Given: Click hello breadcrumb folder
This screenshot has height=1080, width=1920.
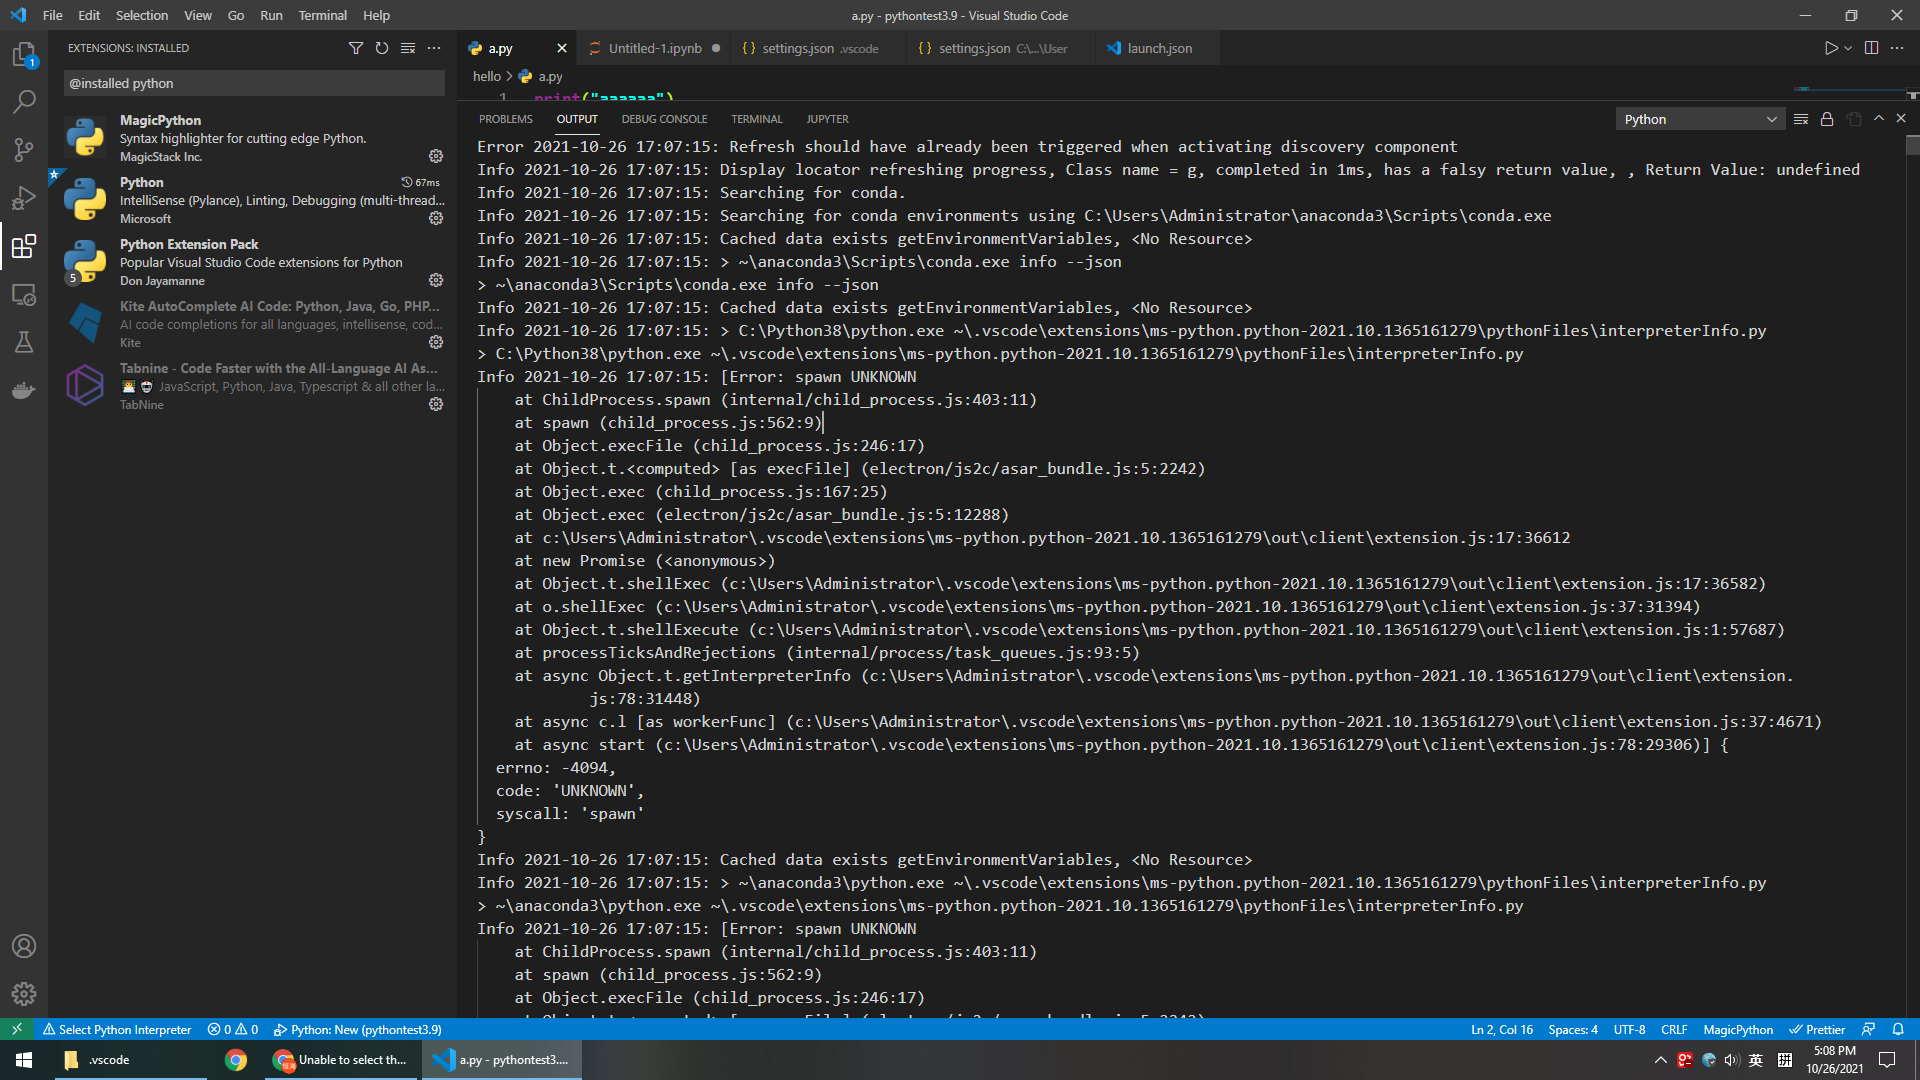Looking at the screenshot, I should point(486,76).
